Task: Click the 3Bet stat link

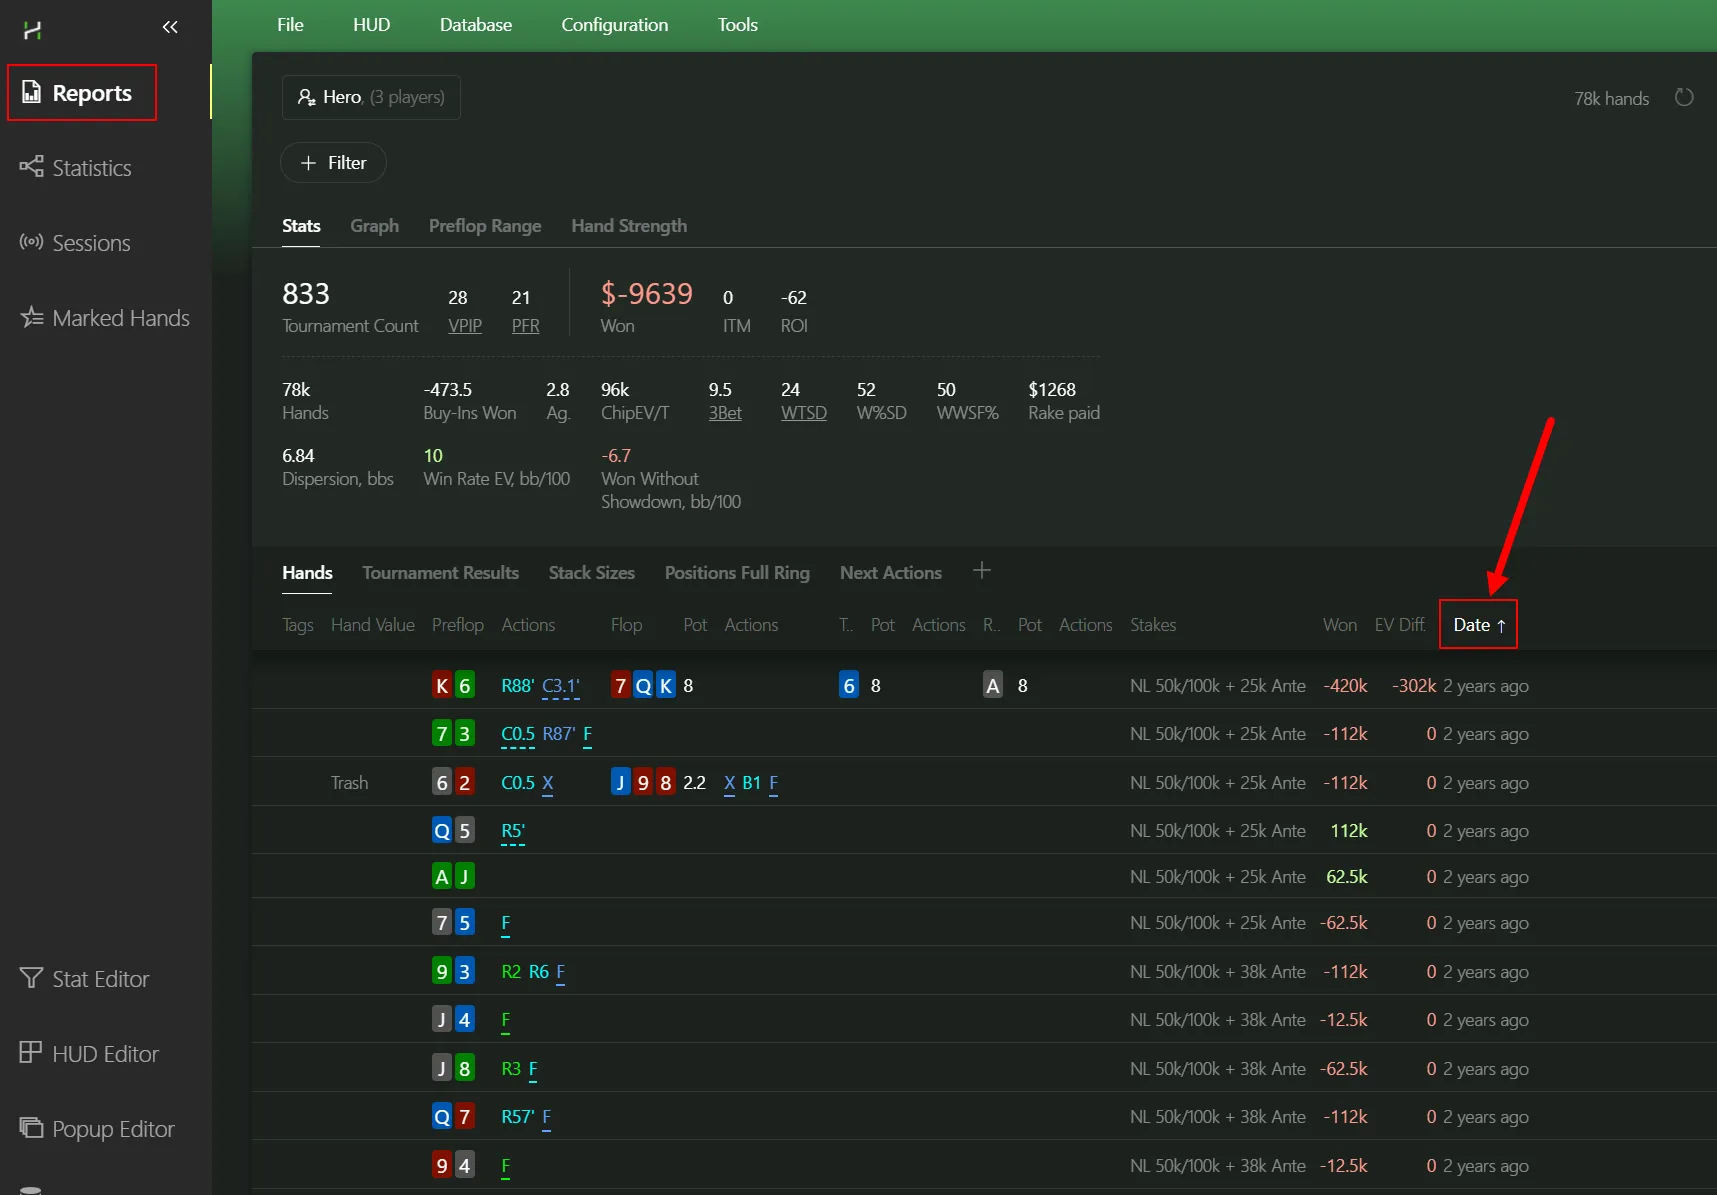Action: [725, 413]
